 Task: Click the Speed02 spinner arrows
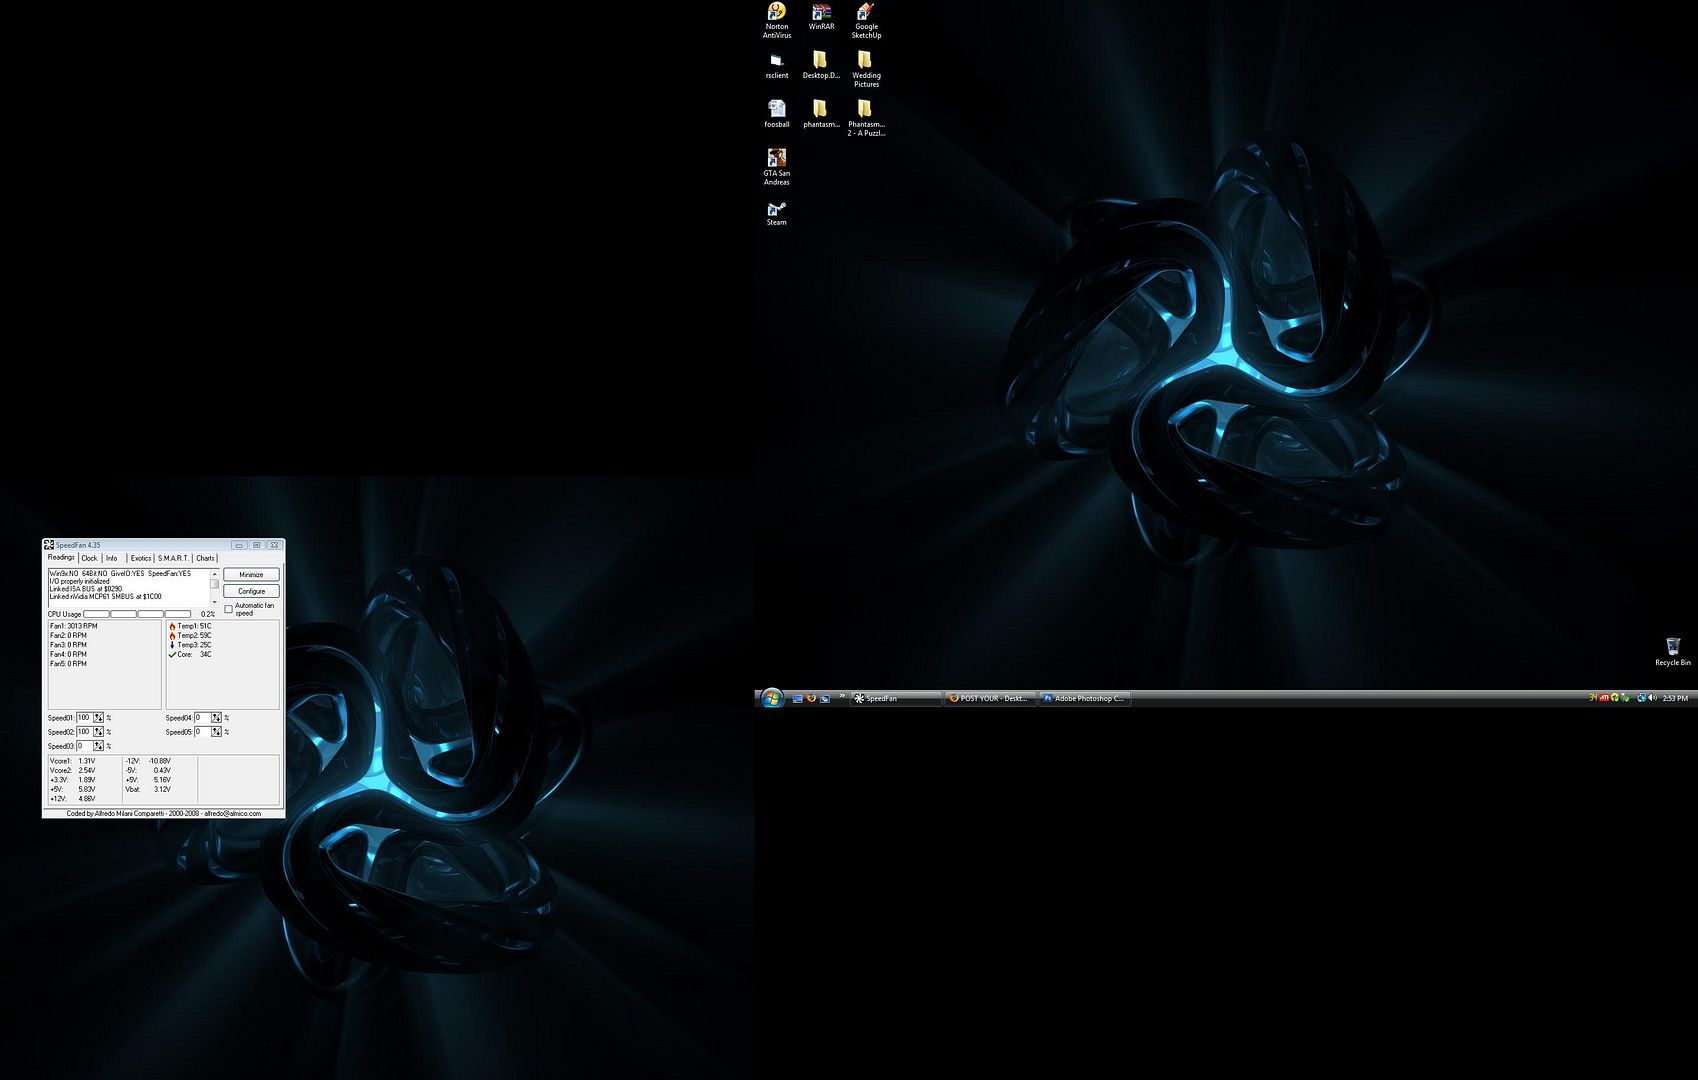[99, 732]
